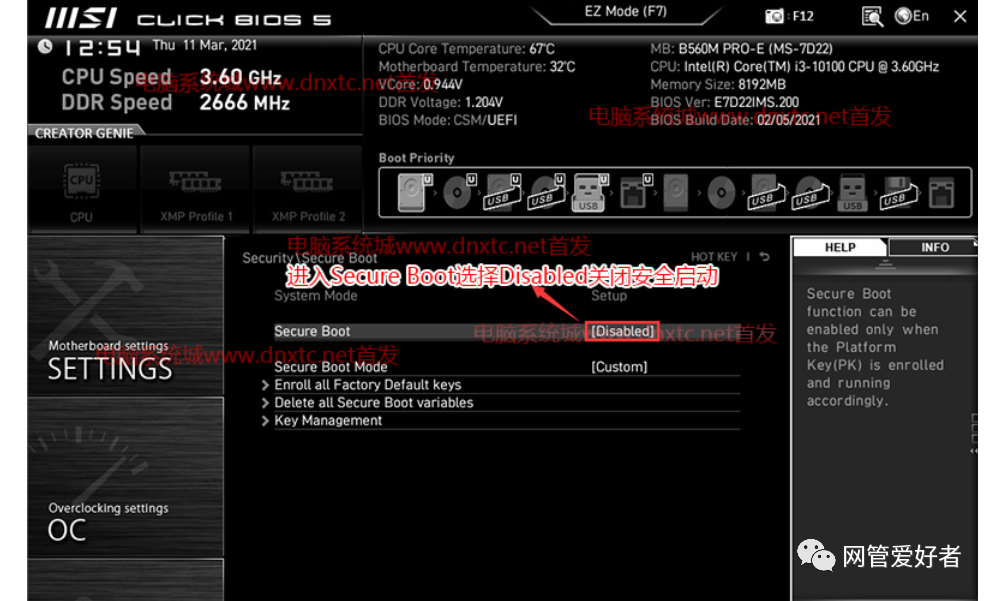Click the date Thu 11 Mar, 2021
995x601 pixels.
point(204,45)
